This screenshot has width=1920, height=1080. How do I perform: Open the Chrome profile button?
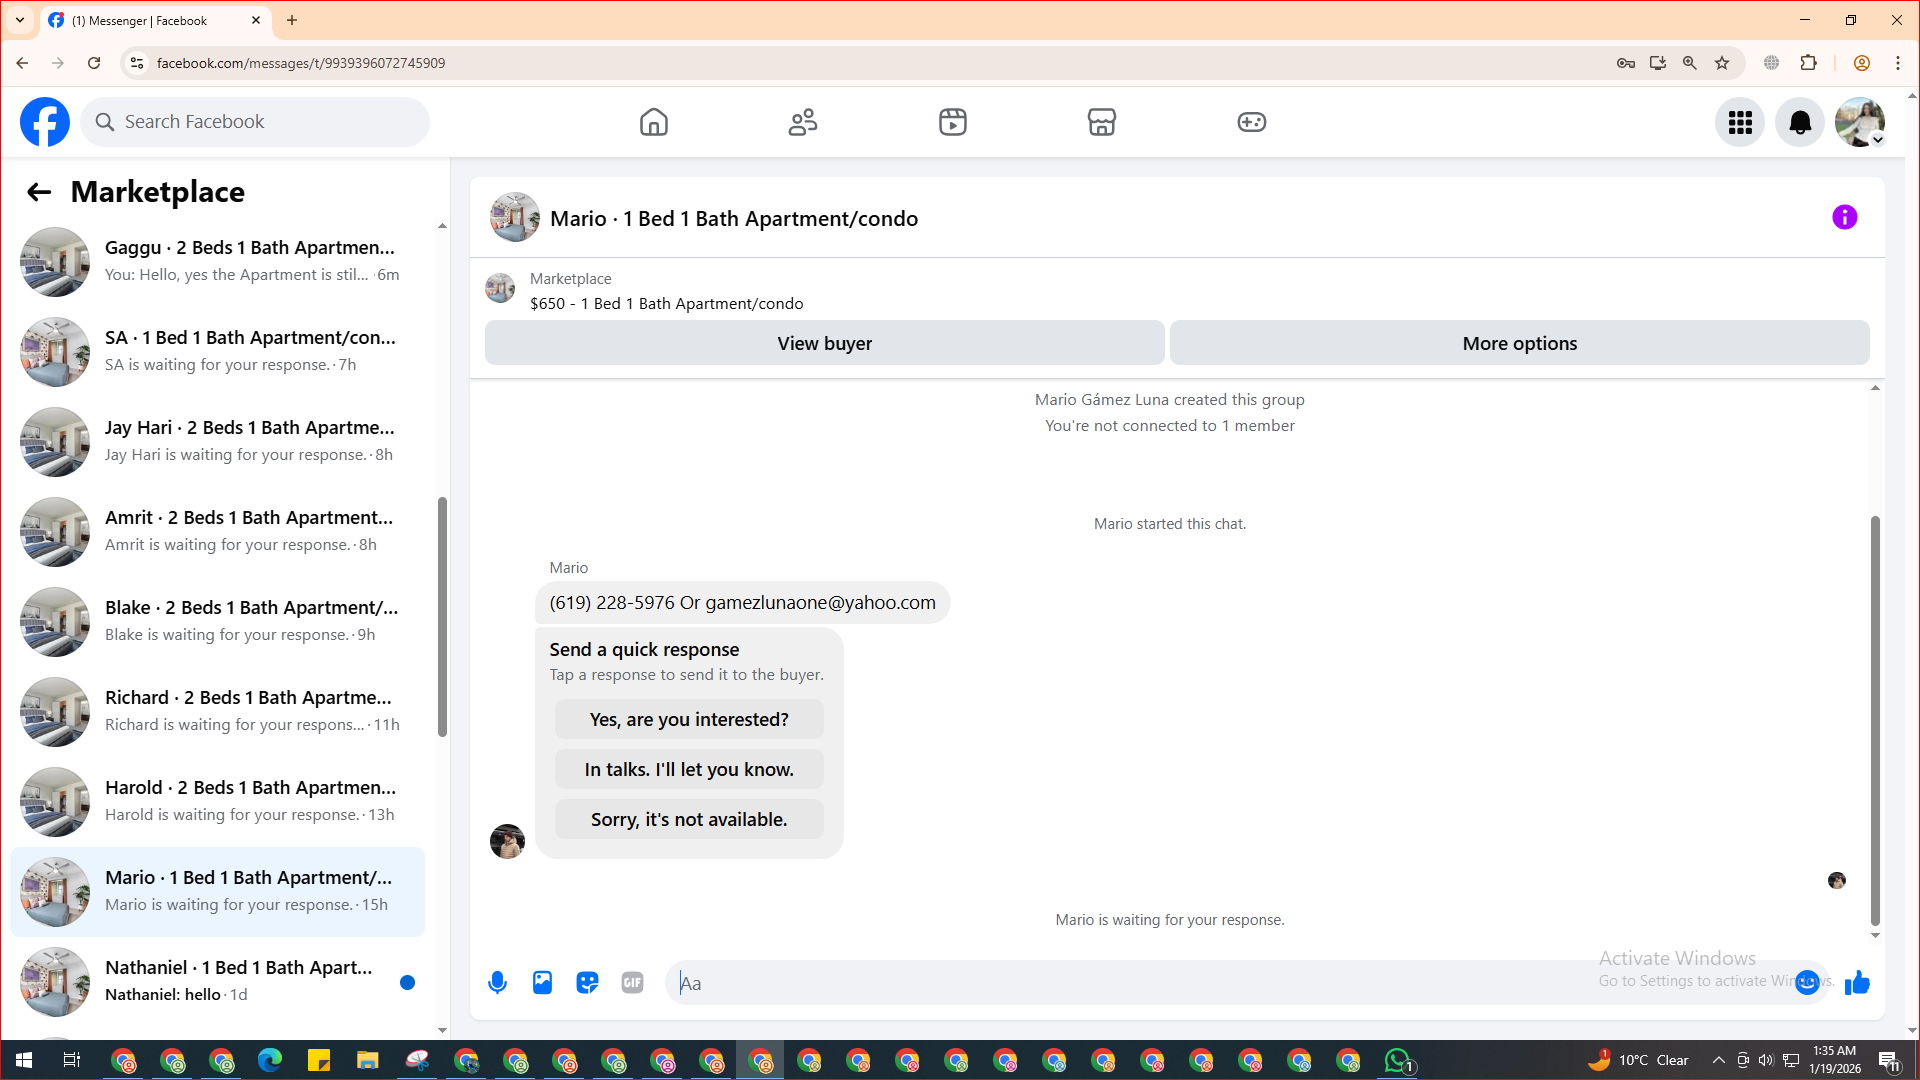(1862, 63)
